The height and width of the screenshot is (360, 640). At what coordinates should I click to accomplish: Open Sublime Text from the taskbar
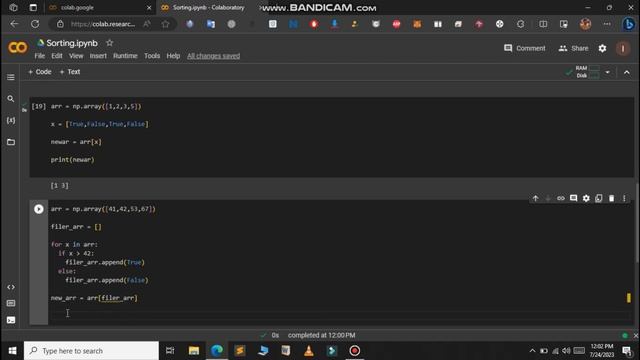[240, 351]
